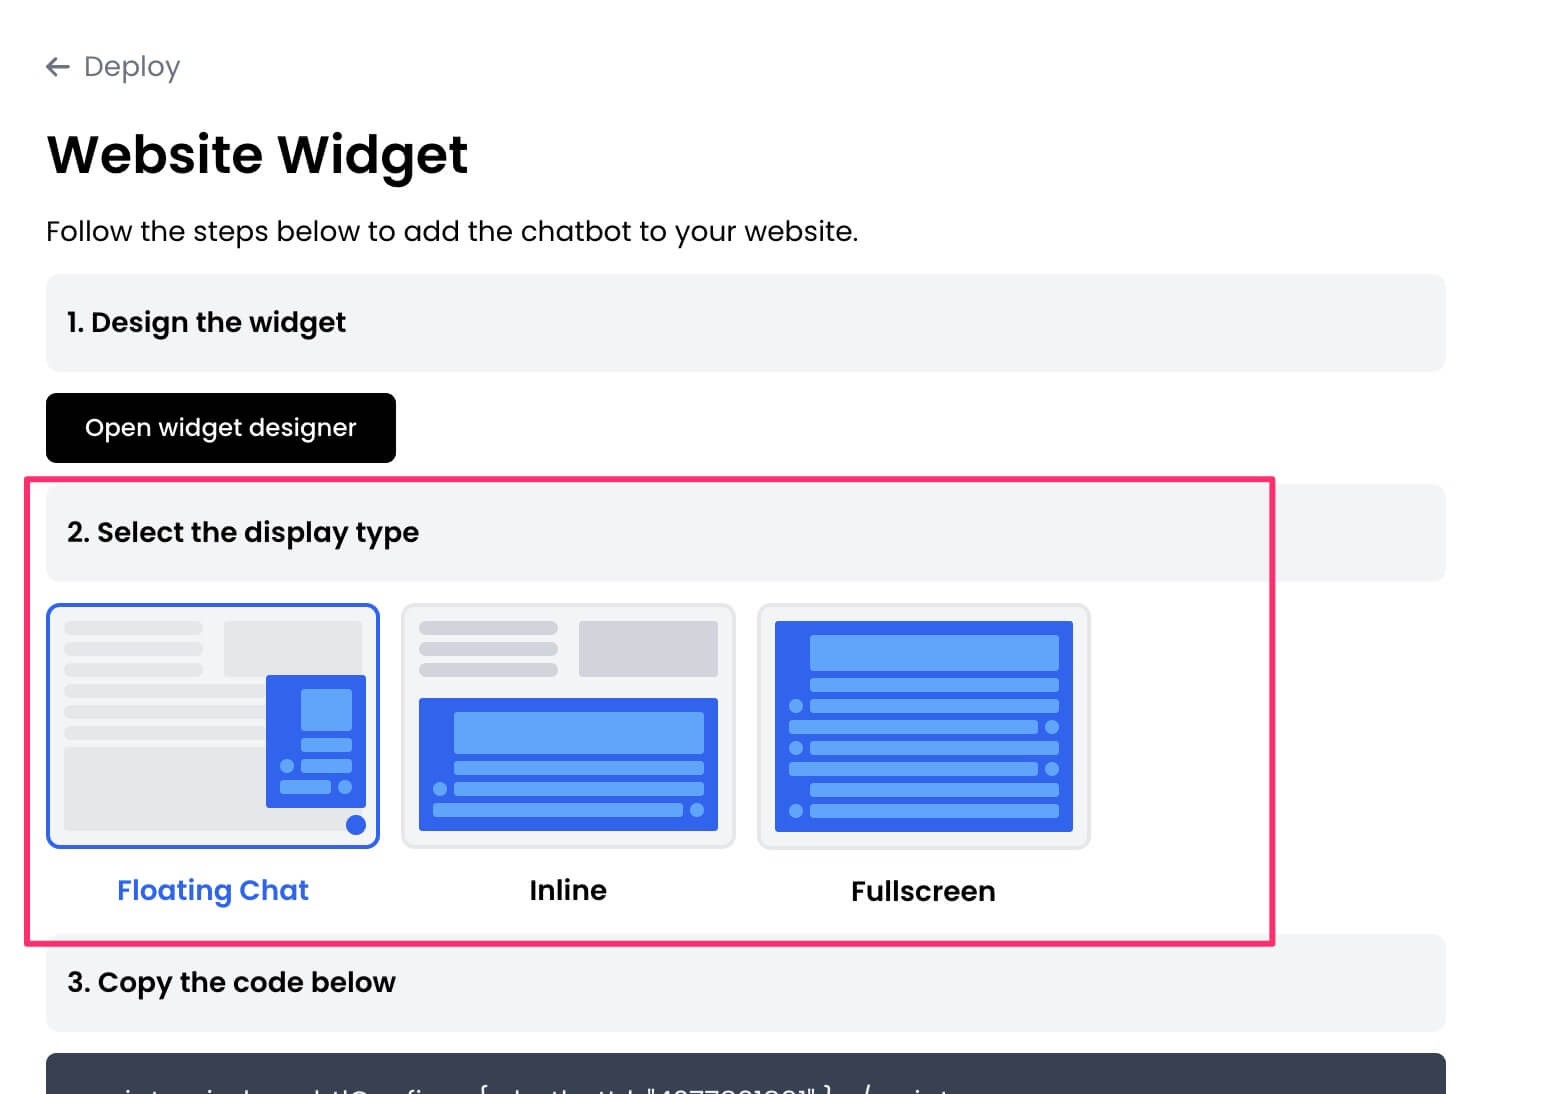Select the Deploy navigation link
This screenshot has height=1094, width=1562.
pos(131,66)
